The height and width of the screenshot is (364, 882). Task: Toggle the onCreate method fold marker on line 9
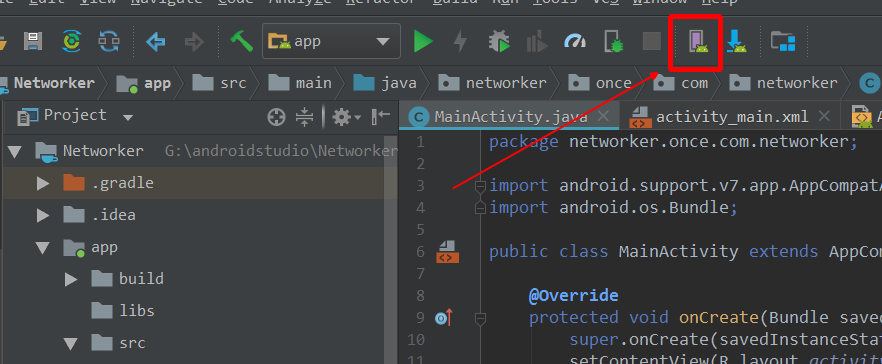click(480, 318)
